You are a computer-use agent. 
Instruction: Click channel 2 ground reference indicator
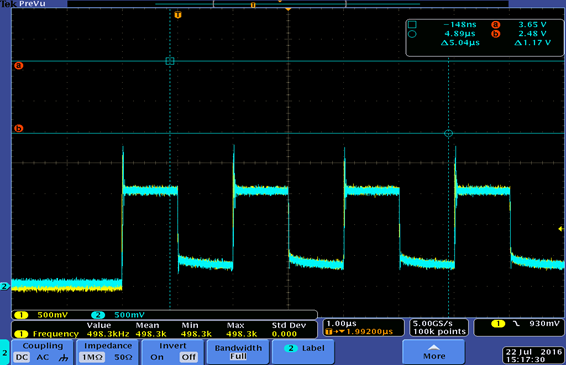tap(5, 286)
